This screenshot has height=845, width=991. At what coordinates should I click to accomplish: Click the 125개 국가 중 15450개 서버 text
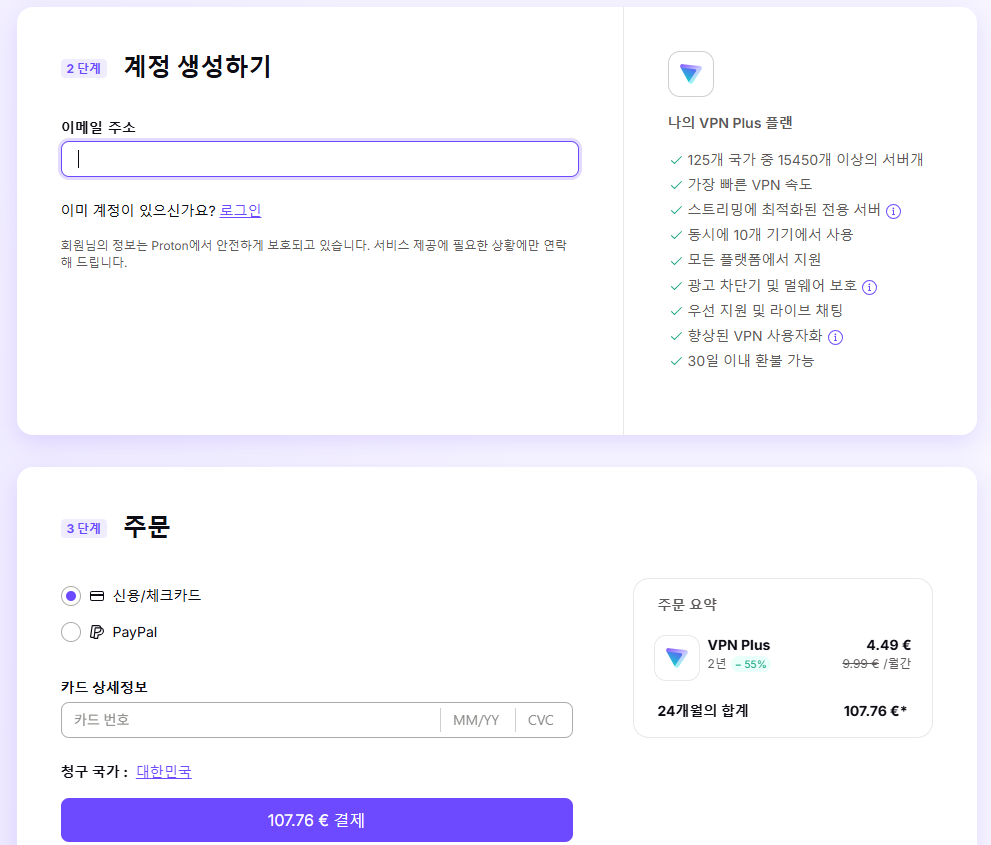point(805,159)
